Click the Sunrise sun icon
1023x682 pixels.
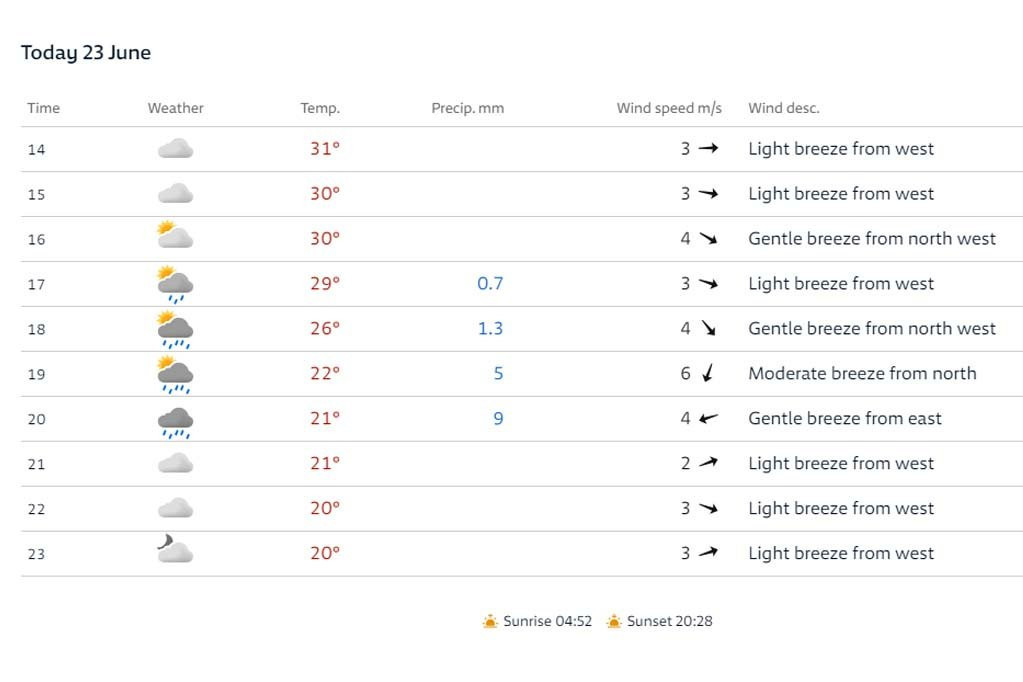point(490,622)
